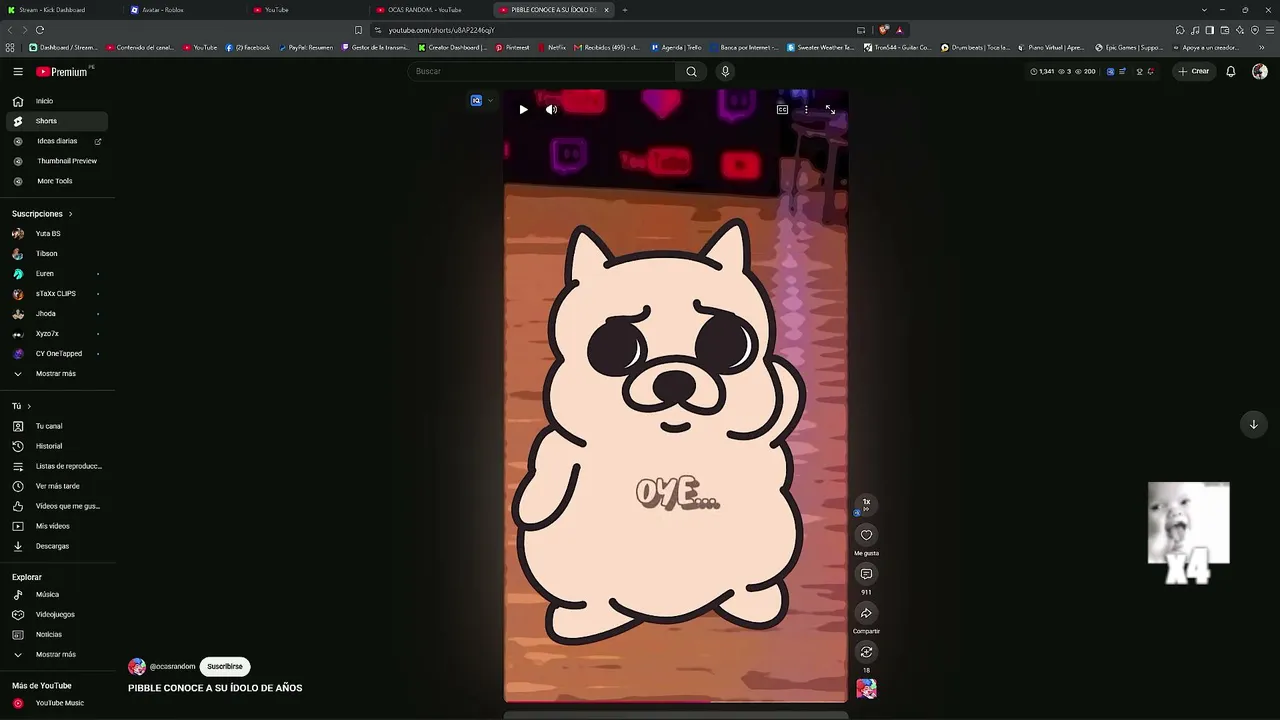Expand Mostrar más under subscriptions
1280x720 pixels.
[x=57, y=374]
